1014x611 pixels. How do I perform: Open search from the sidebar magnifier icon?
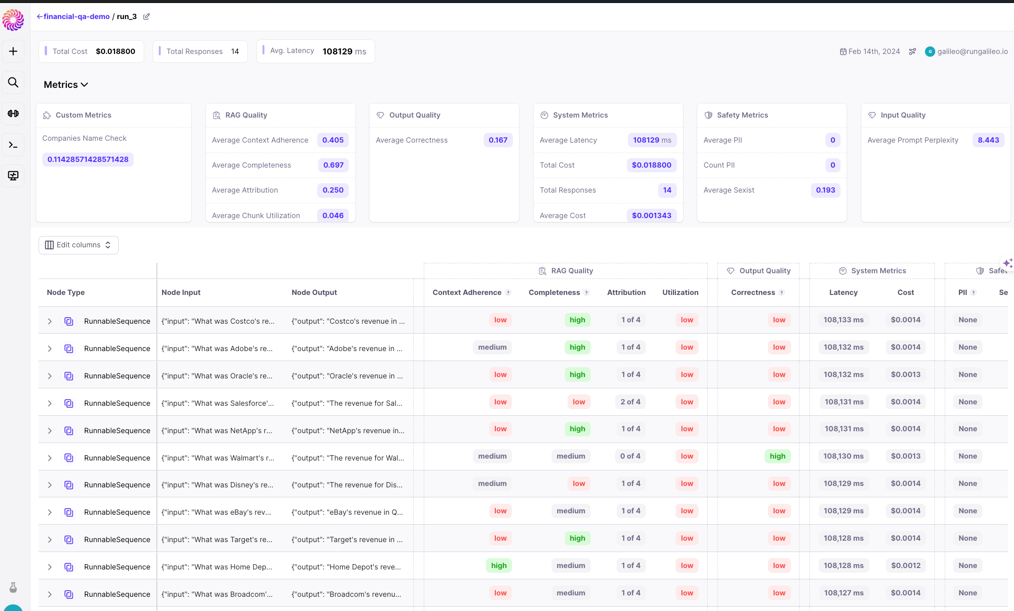pyautogui.click(x=13, y=83)
